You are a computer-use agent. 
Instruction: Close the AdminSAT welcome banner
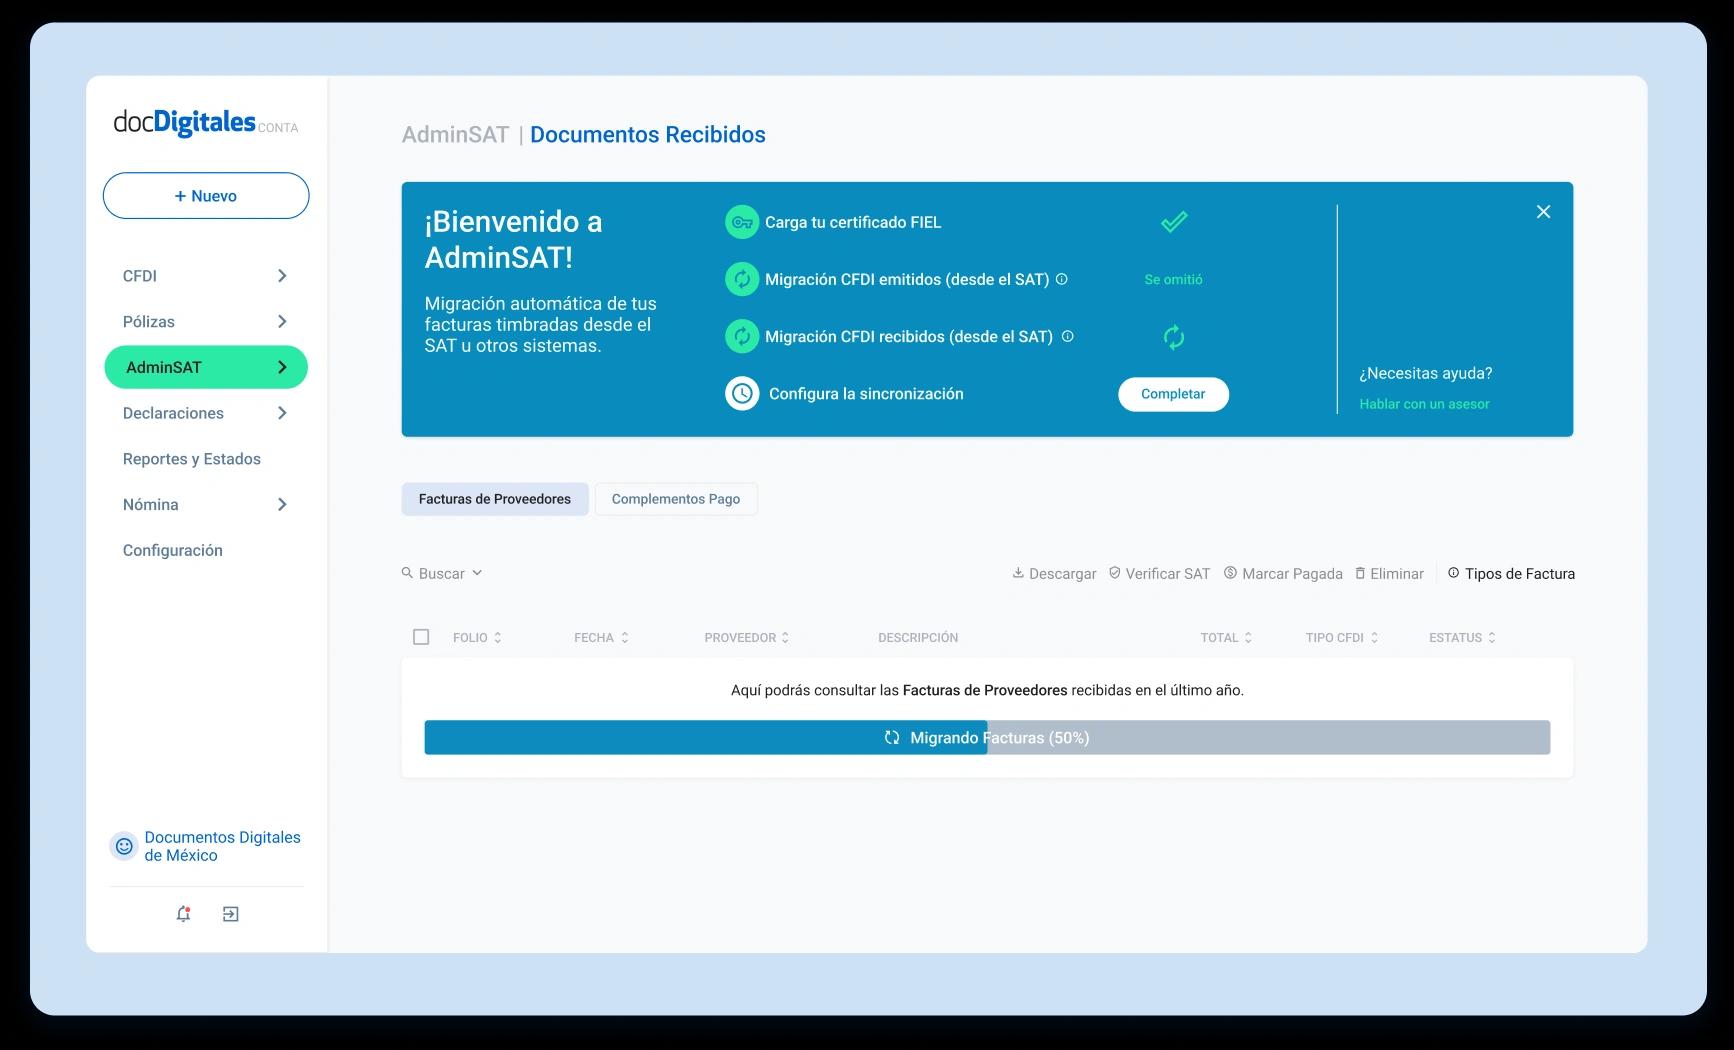coord(1543,212)
